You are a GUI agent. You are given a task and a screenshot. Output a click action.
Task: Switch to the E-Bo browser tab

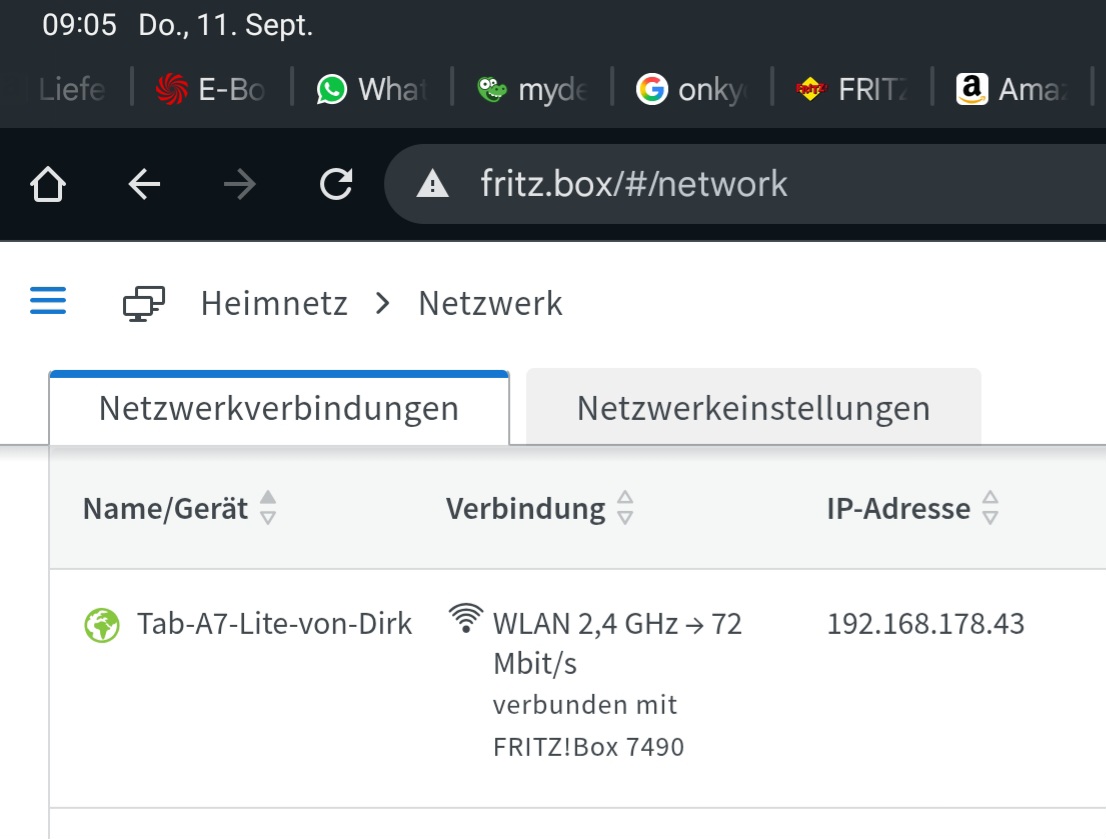[x=211, y=90]
